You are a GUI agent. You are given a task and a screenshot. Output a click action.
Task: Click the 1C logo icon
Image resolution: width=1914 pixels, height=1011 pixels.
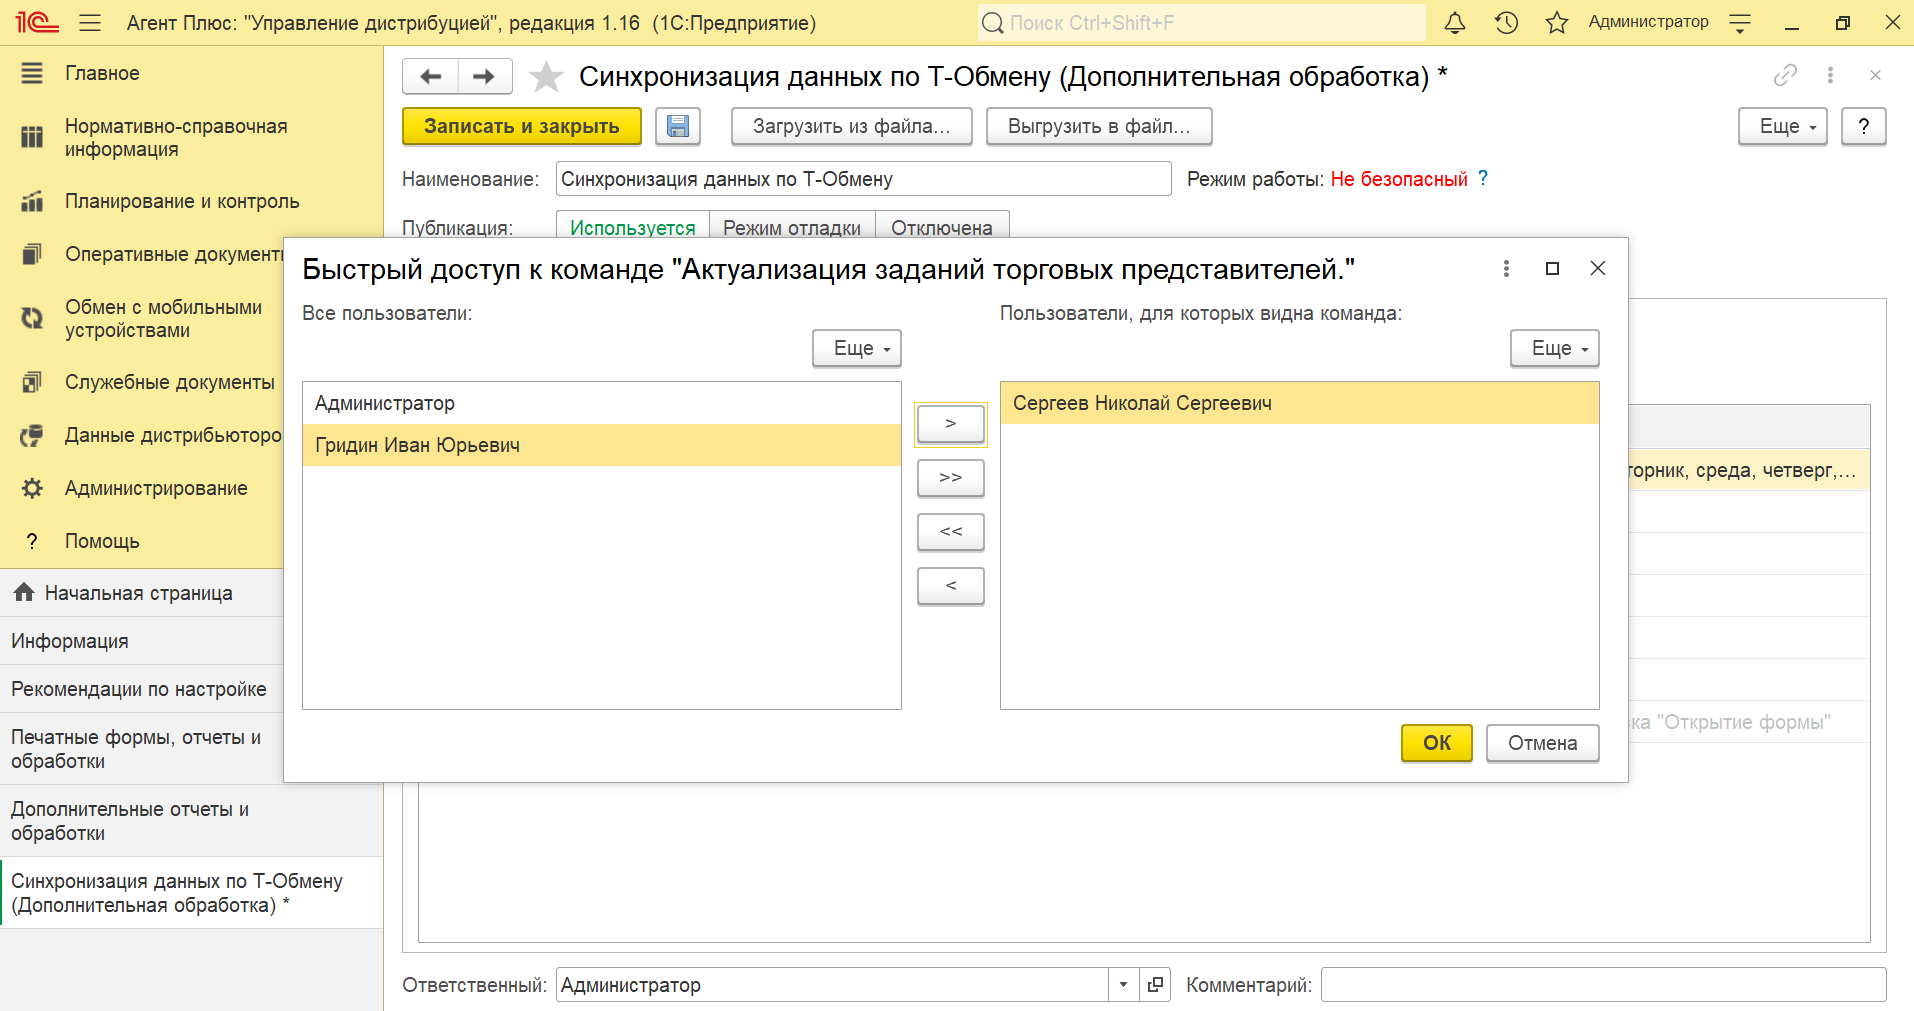point(37,22)
